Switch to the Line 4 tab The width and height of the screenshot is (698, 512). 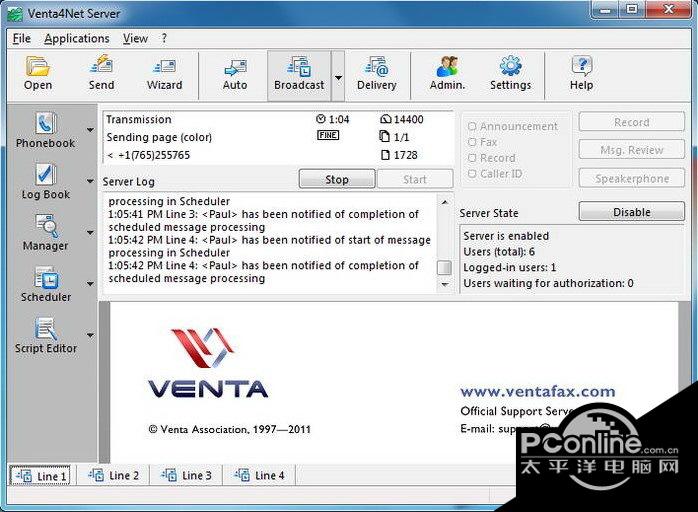(259, 475)
